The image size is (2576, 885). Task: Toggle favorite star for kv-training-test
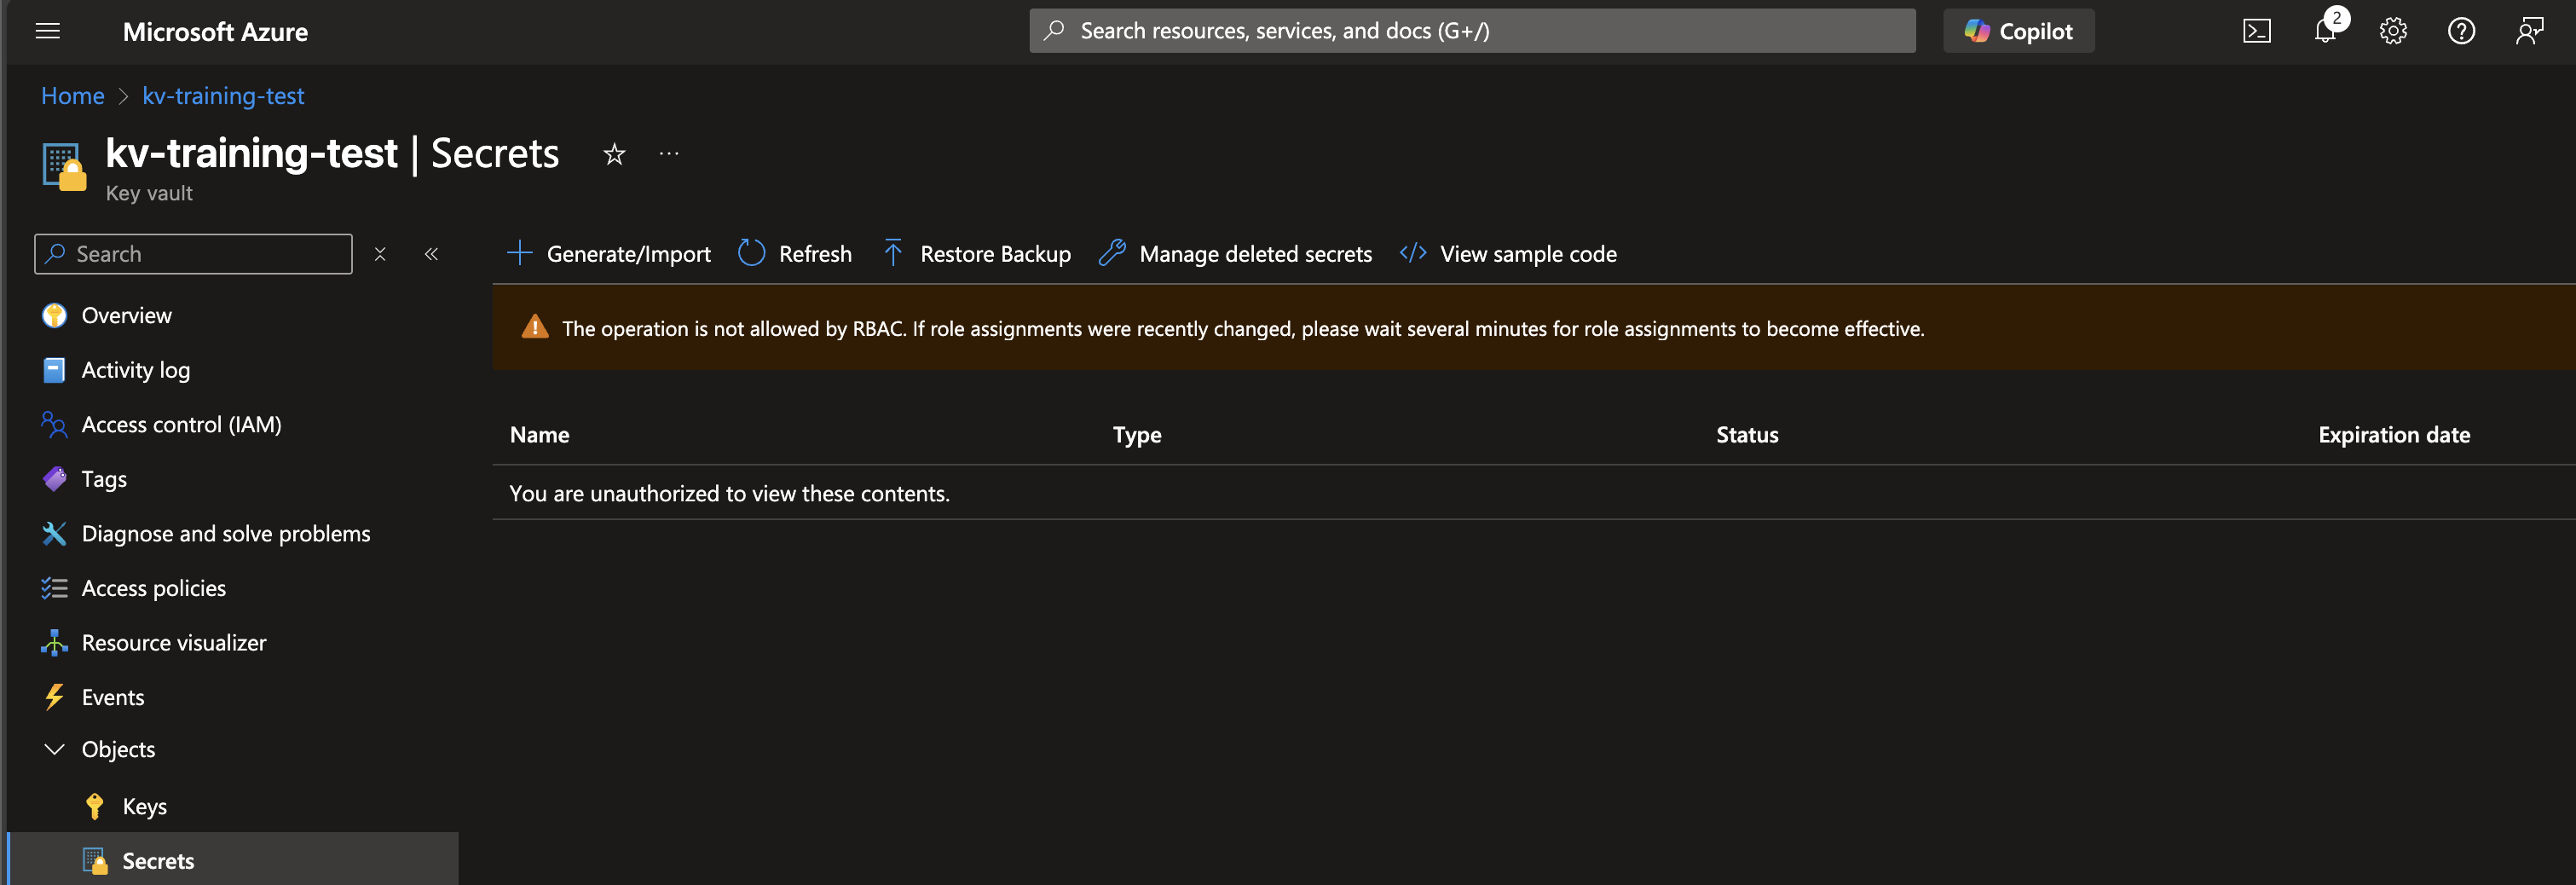[613, 154]
